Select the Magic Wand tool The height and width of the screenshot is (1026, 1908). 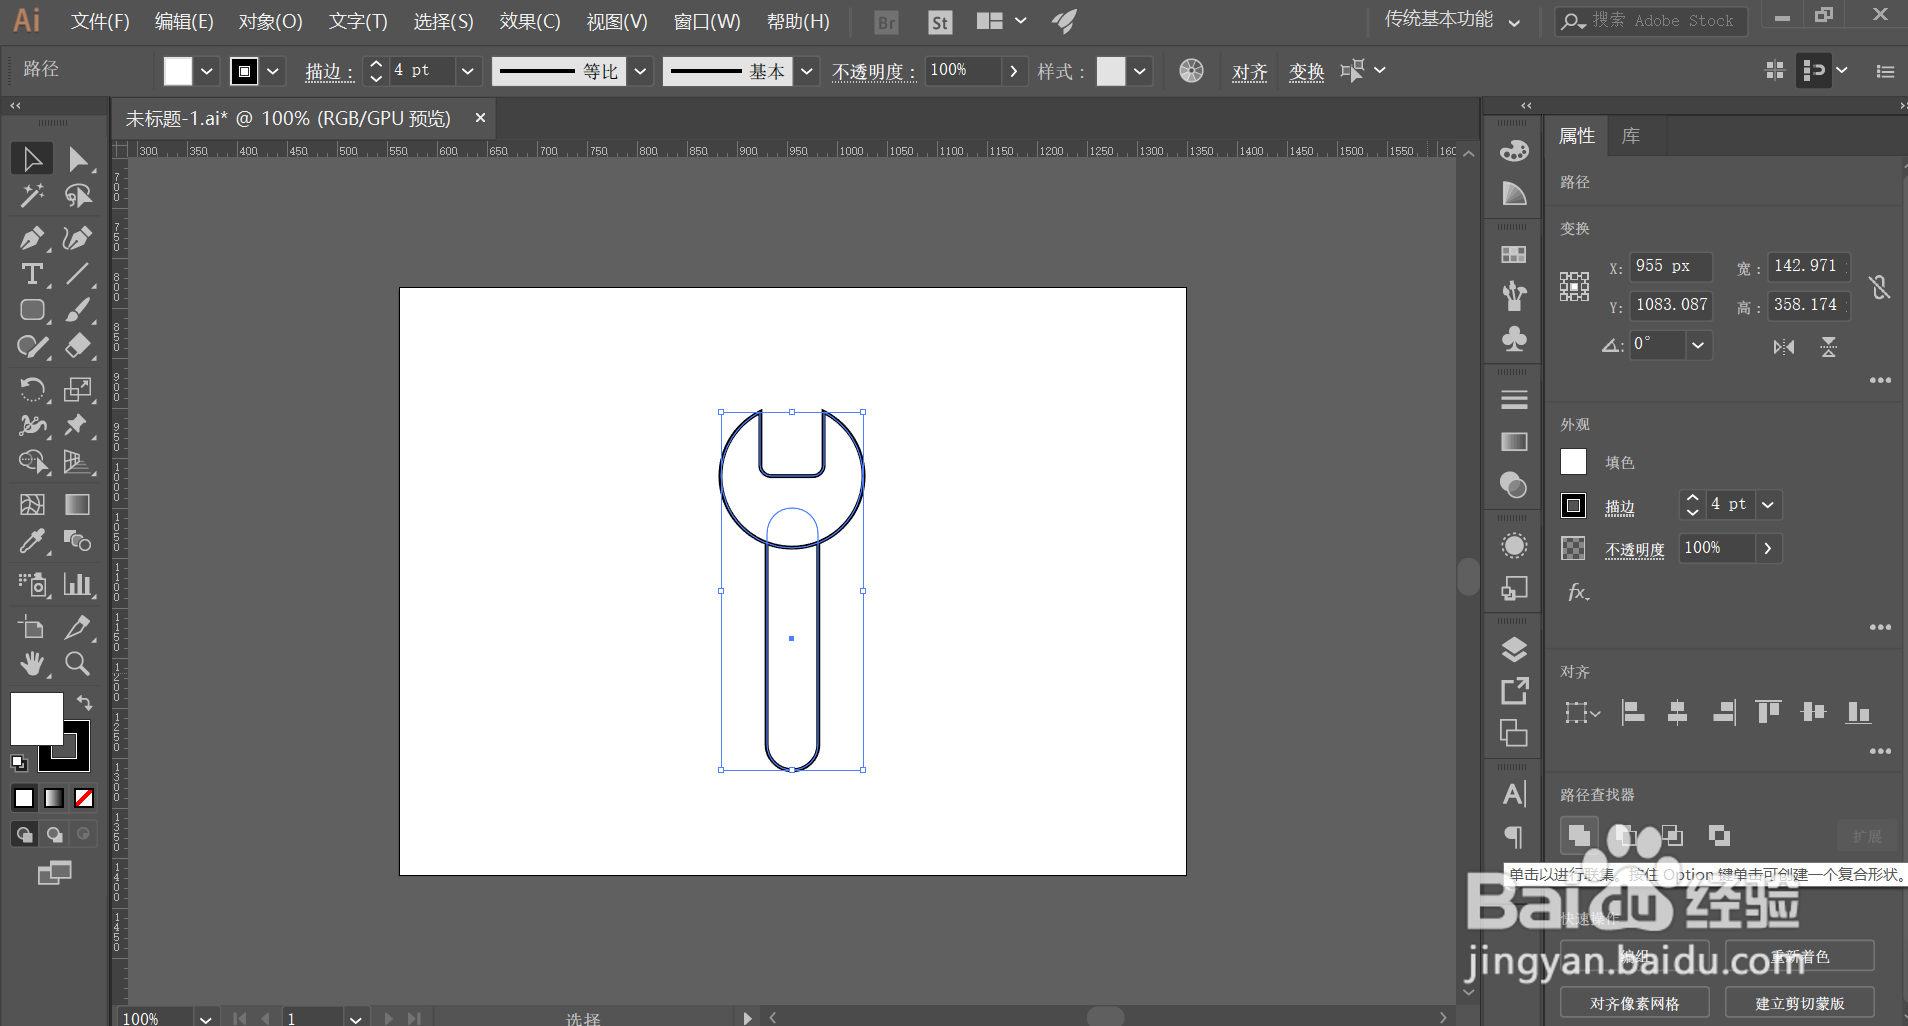[x=32, y=196]
